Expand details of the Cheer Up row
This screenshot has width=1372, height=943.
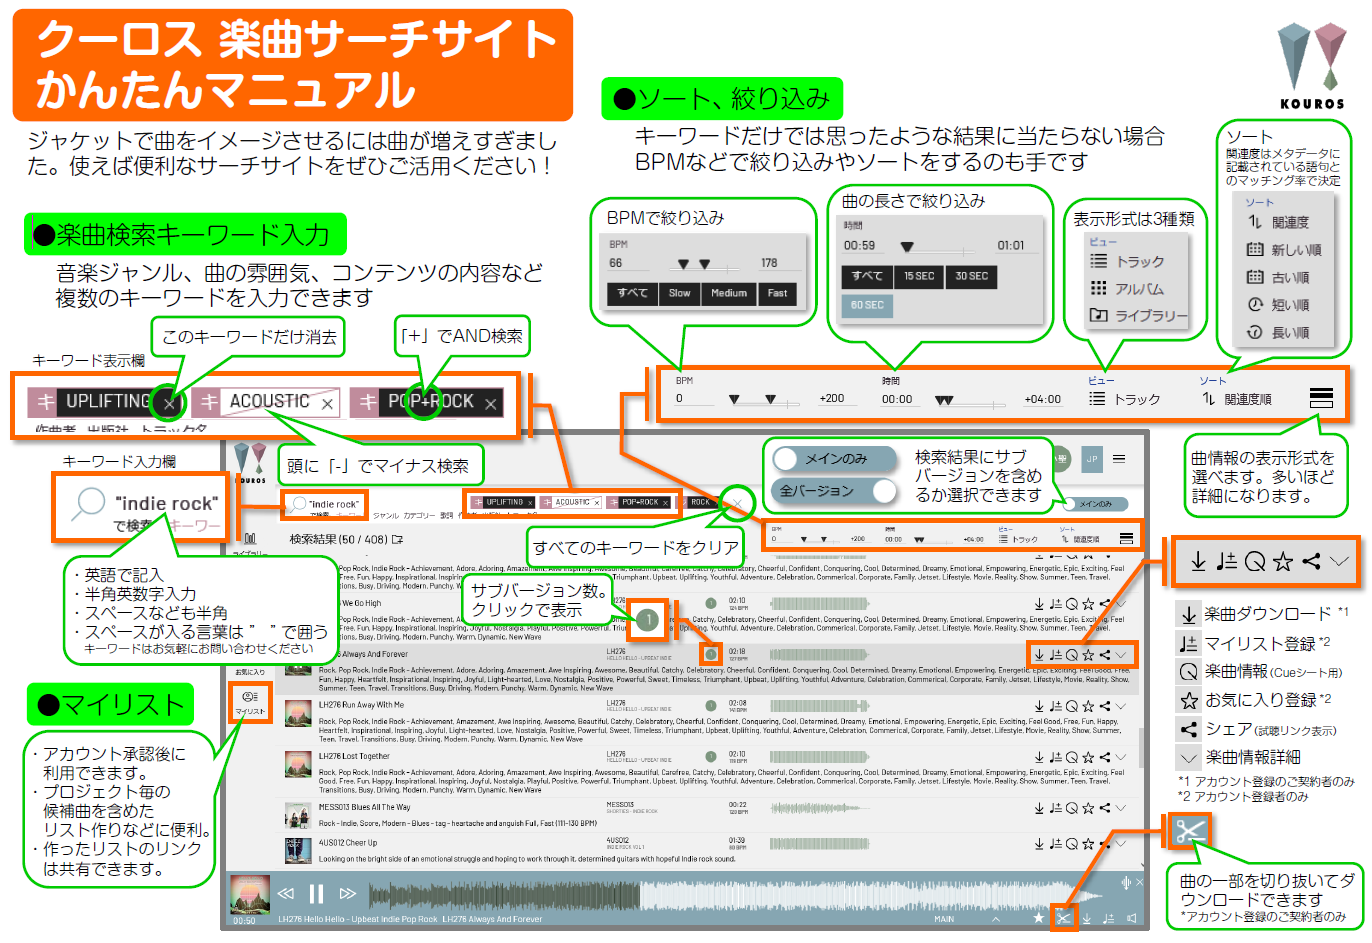(x=1121, y=845)
